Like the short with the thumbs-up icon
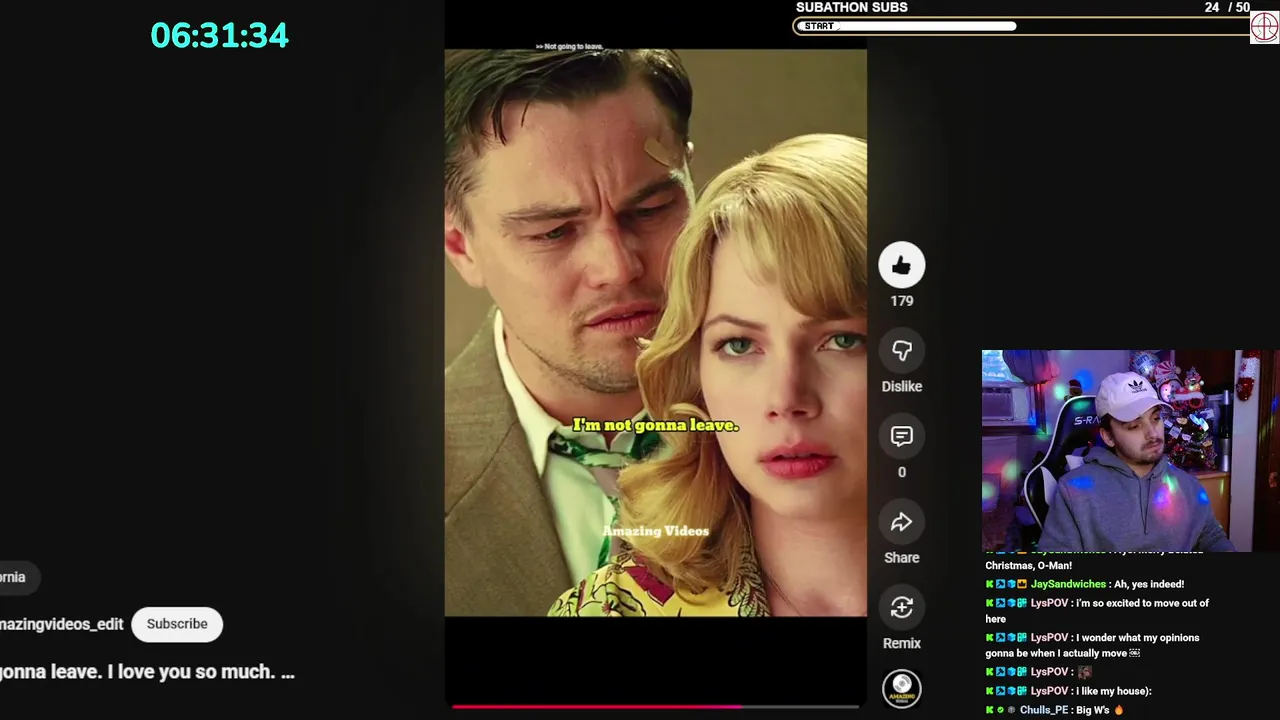Image resolution: width=1280 pixels, height=720 pixels. (901, 265)
